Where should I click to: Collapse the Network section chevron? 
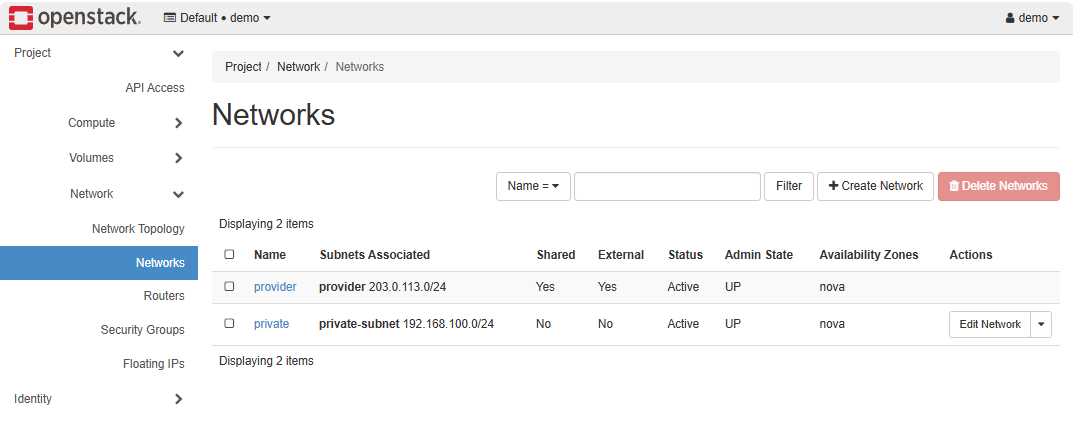click(x=178, y=194)
